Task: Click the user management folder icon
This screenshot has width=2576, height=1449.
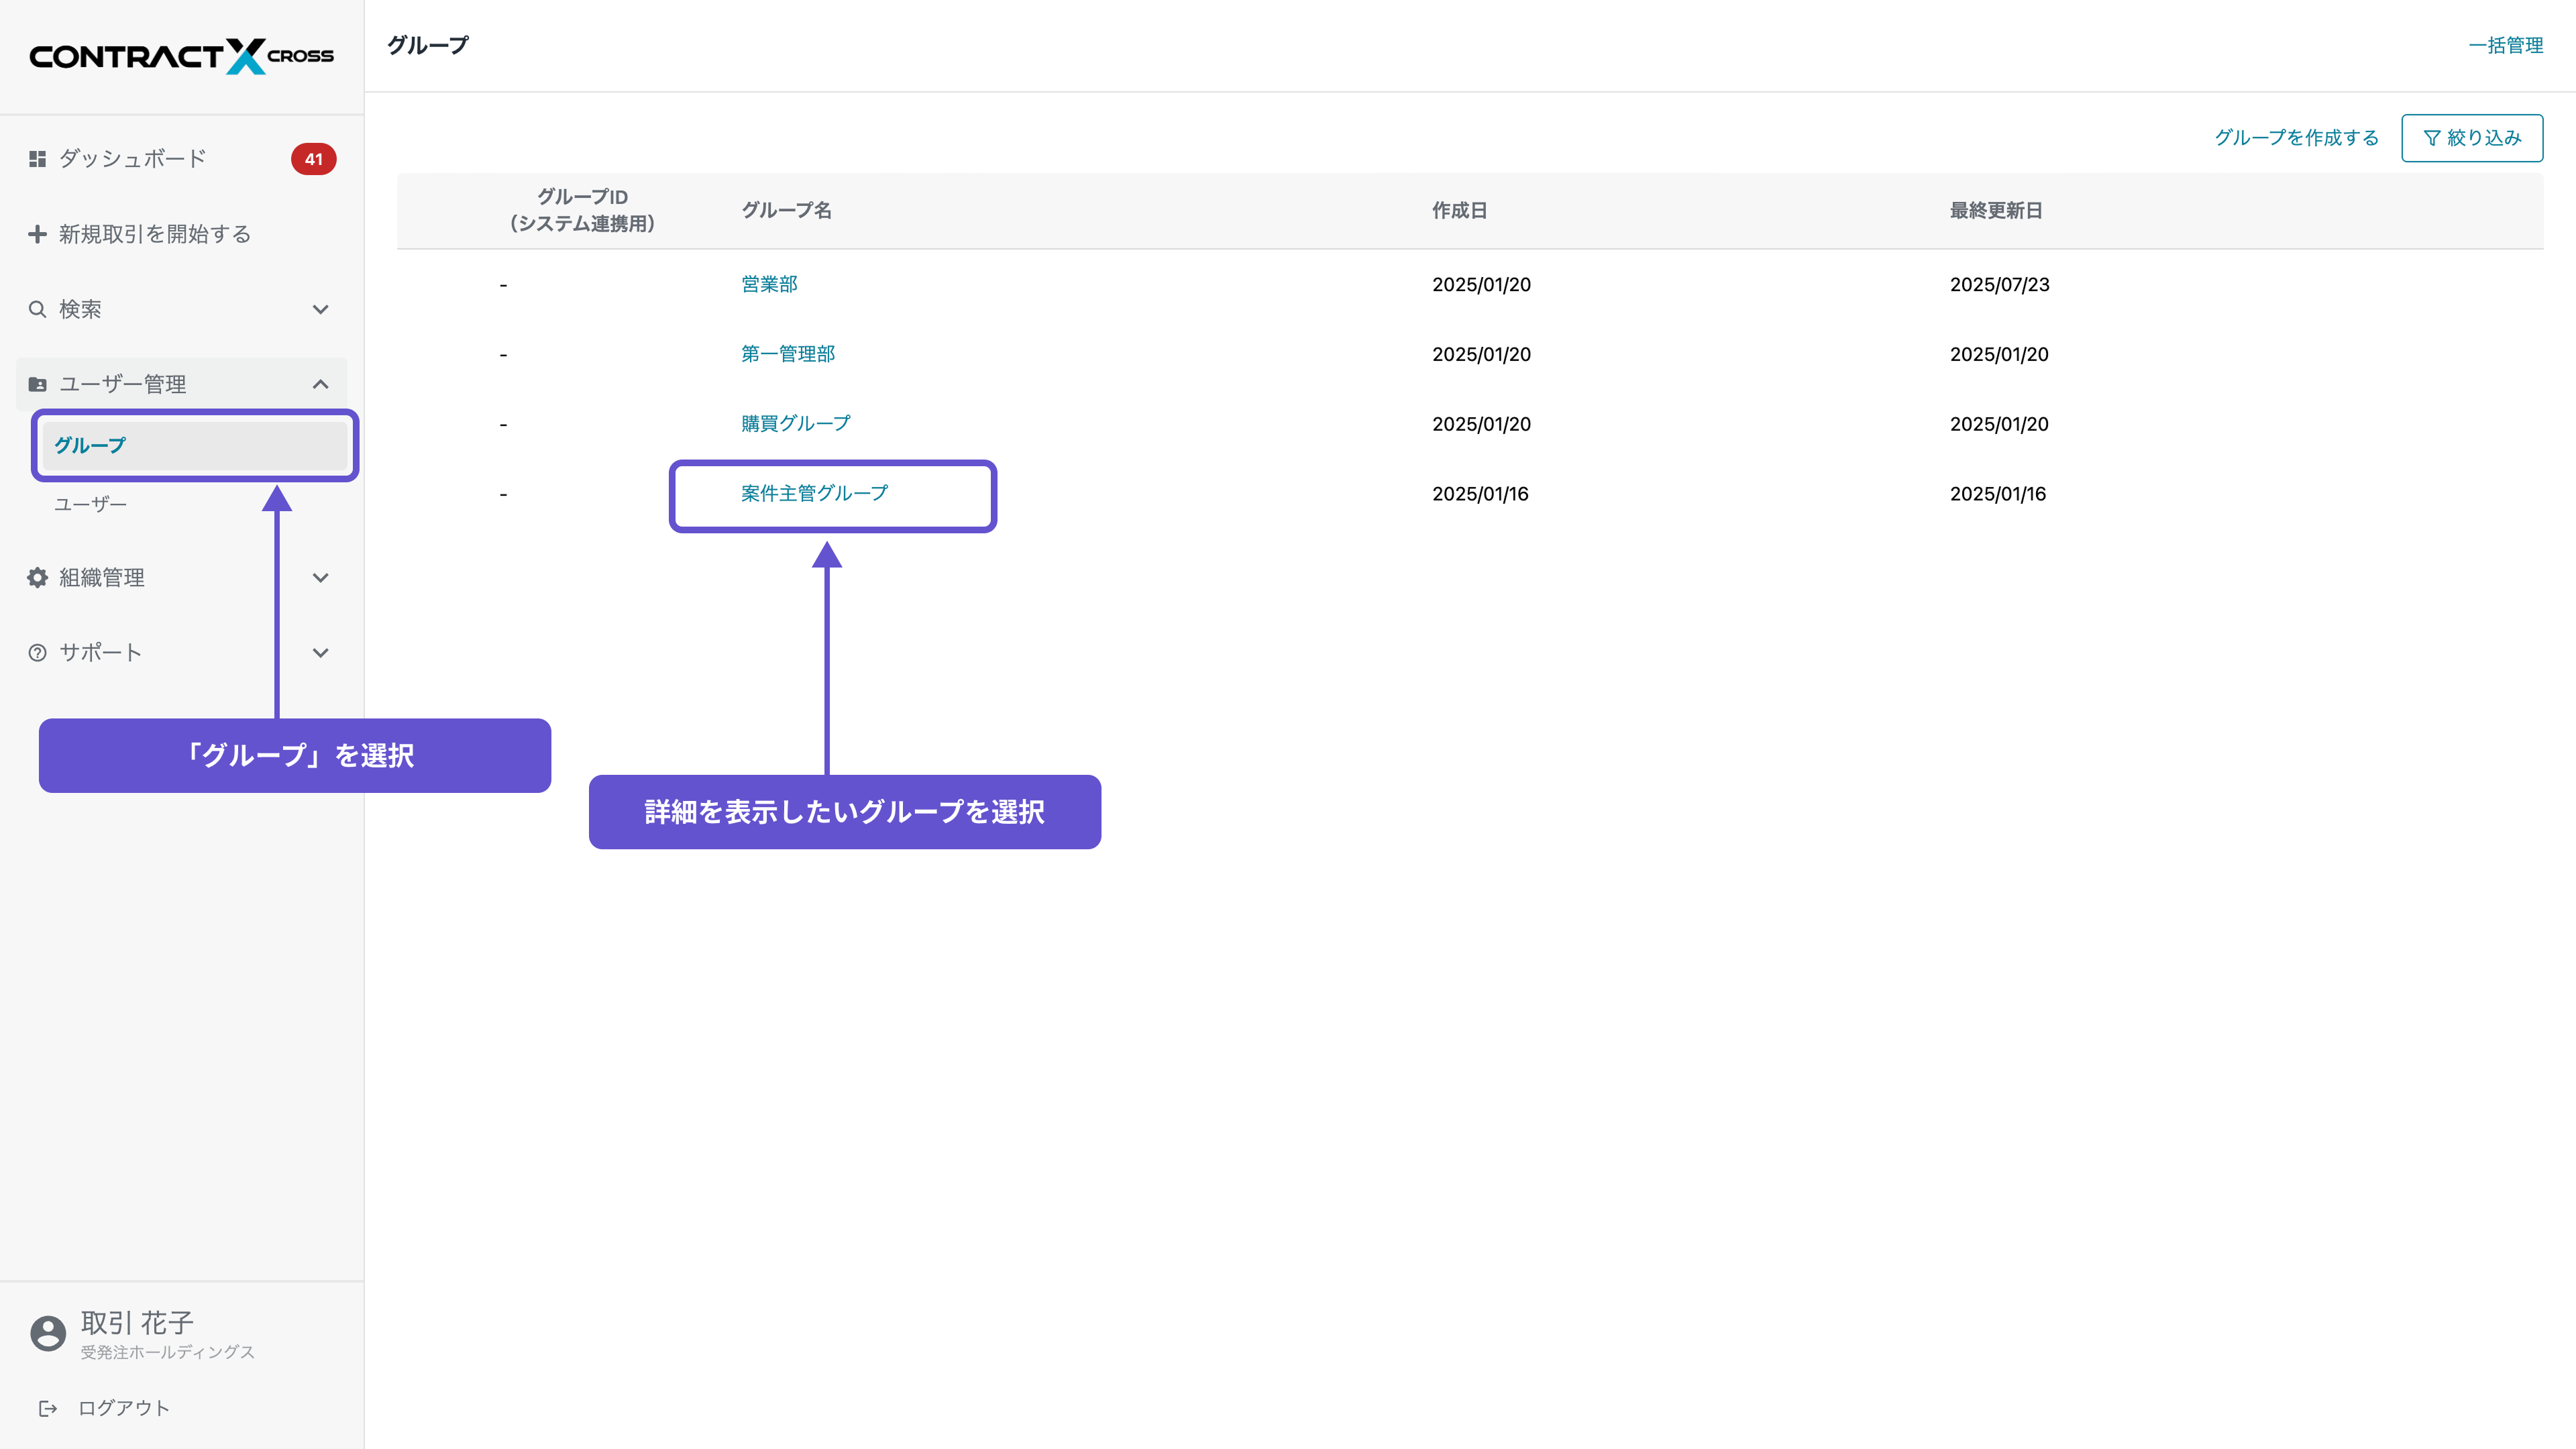Action: click(x=37, y=384)
